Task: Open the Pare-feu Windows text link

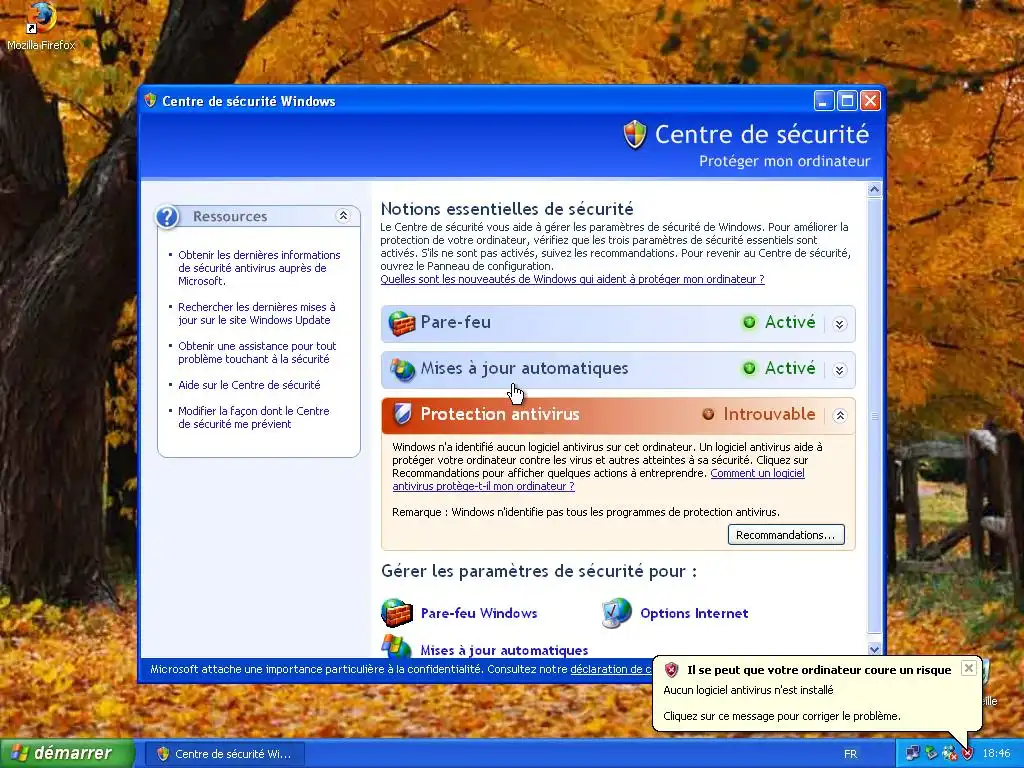Action: [x=479, y=613]
